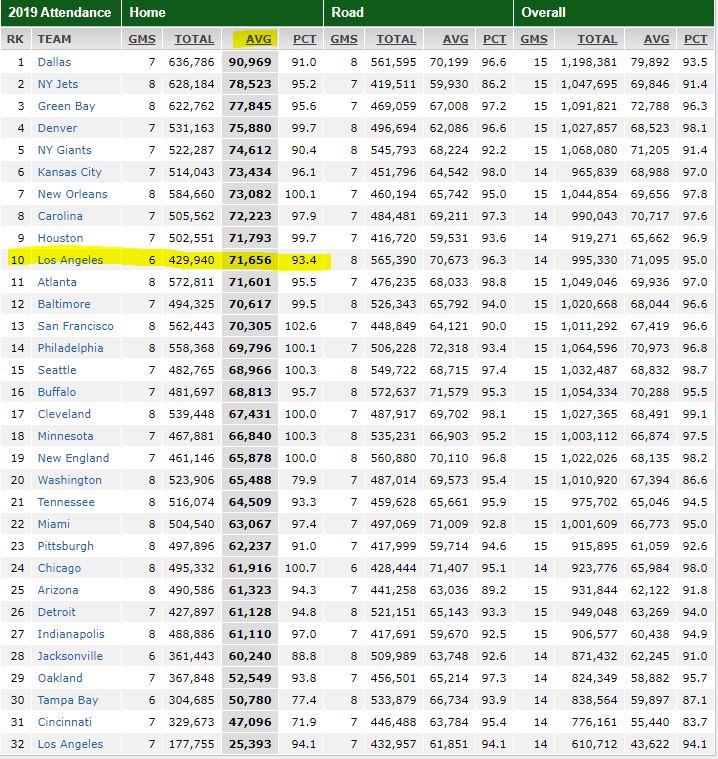Open the Green Bay team link
This screenshot has height=759, width=718.
pos(66,106)
